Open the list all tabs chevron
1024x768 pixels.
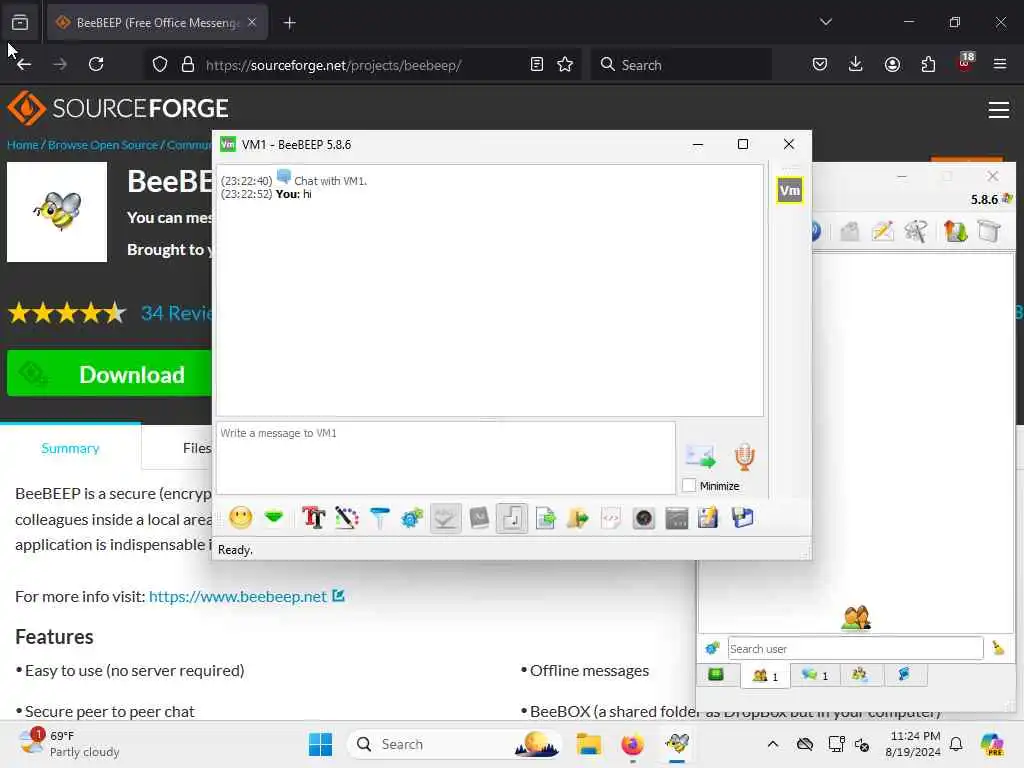tap(825, 22)
